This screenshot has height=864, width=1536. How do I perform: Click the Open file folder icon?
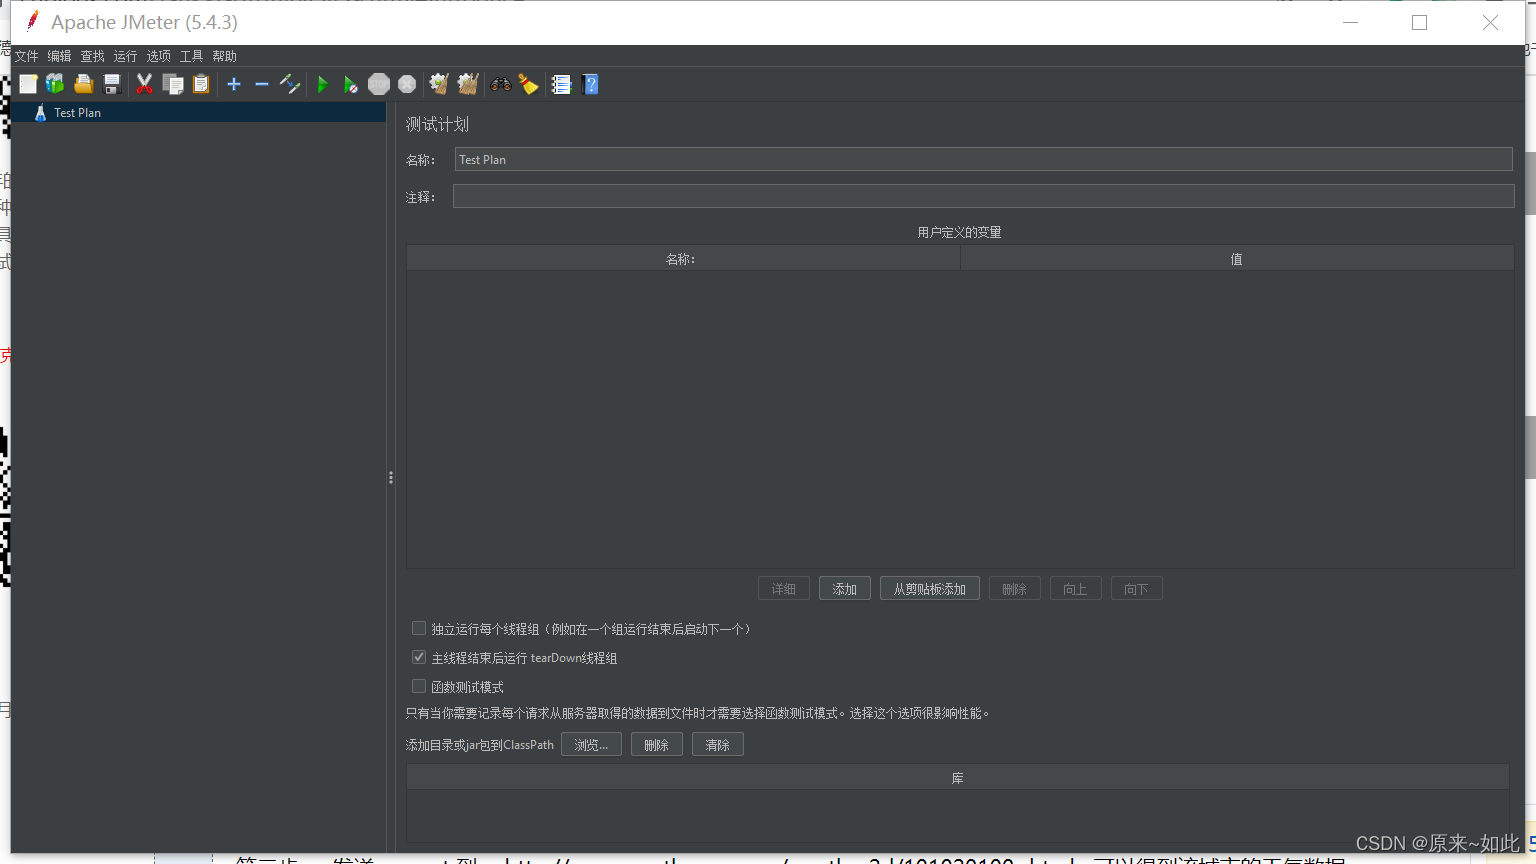pyautogui.click(x=84, y=84)
